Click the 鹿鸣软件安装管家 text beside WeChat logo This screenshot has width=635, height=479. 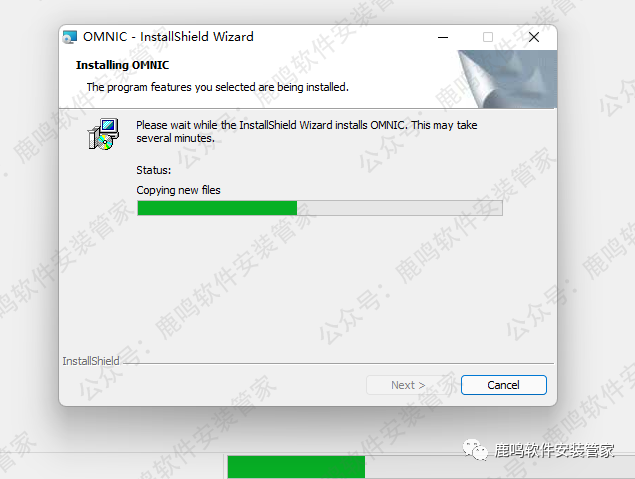(554, 450)
